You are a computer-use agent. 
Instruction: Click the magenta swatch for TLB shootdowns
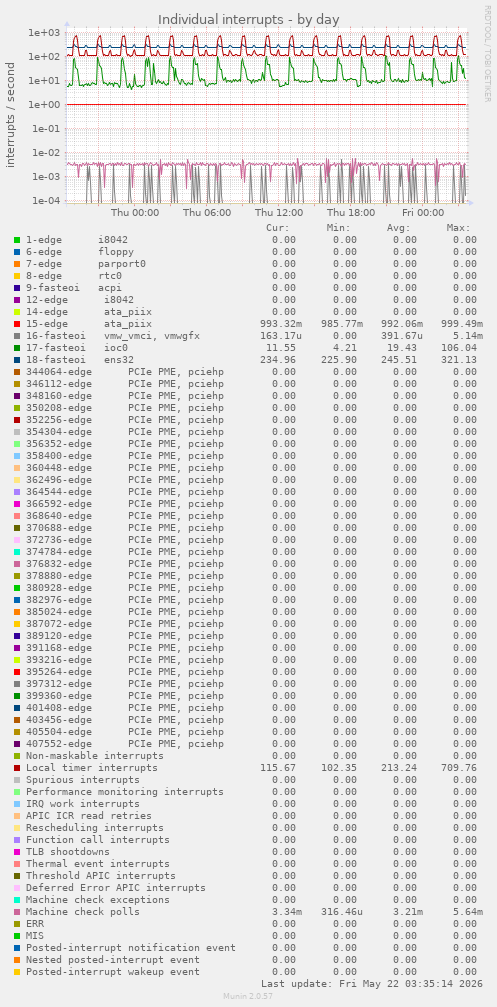(x=17, y=852)
